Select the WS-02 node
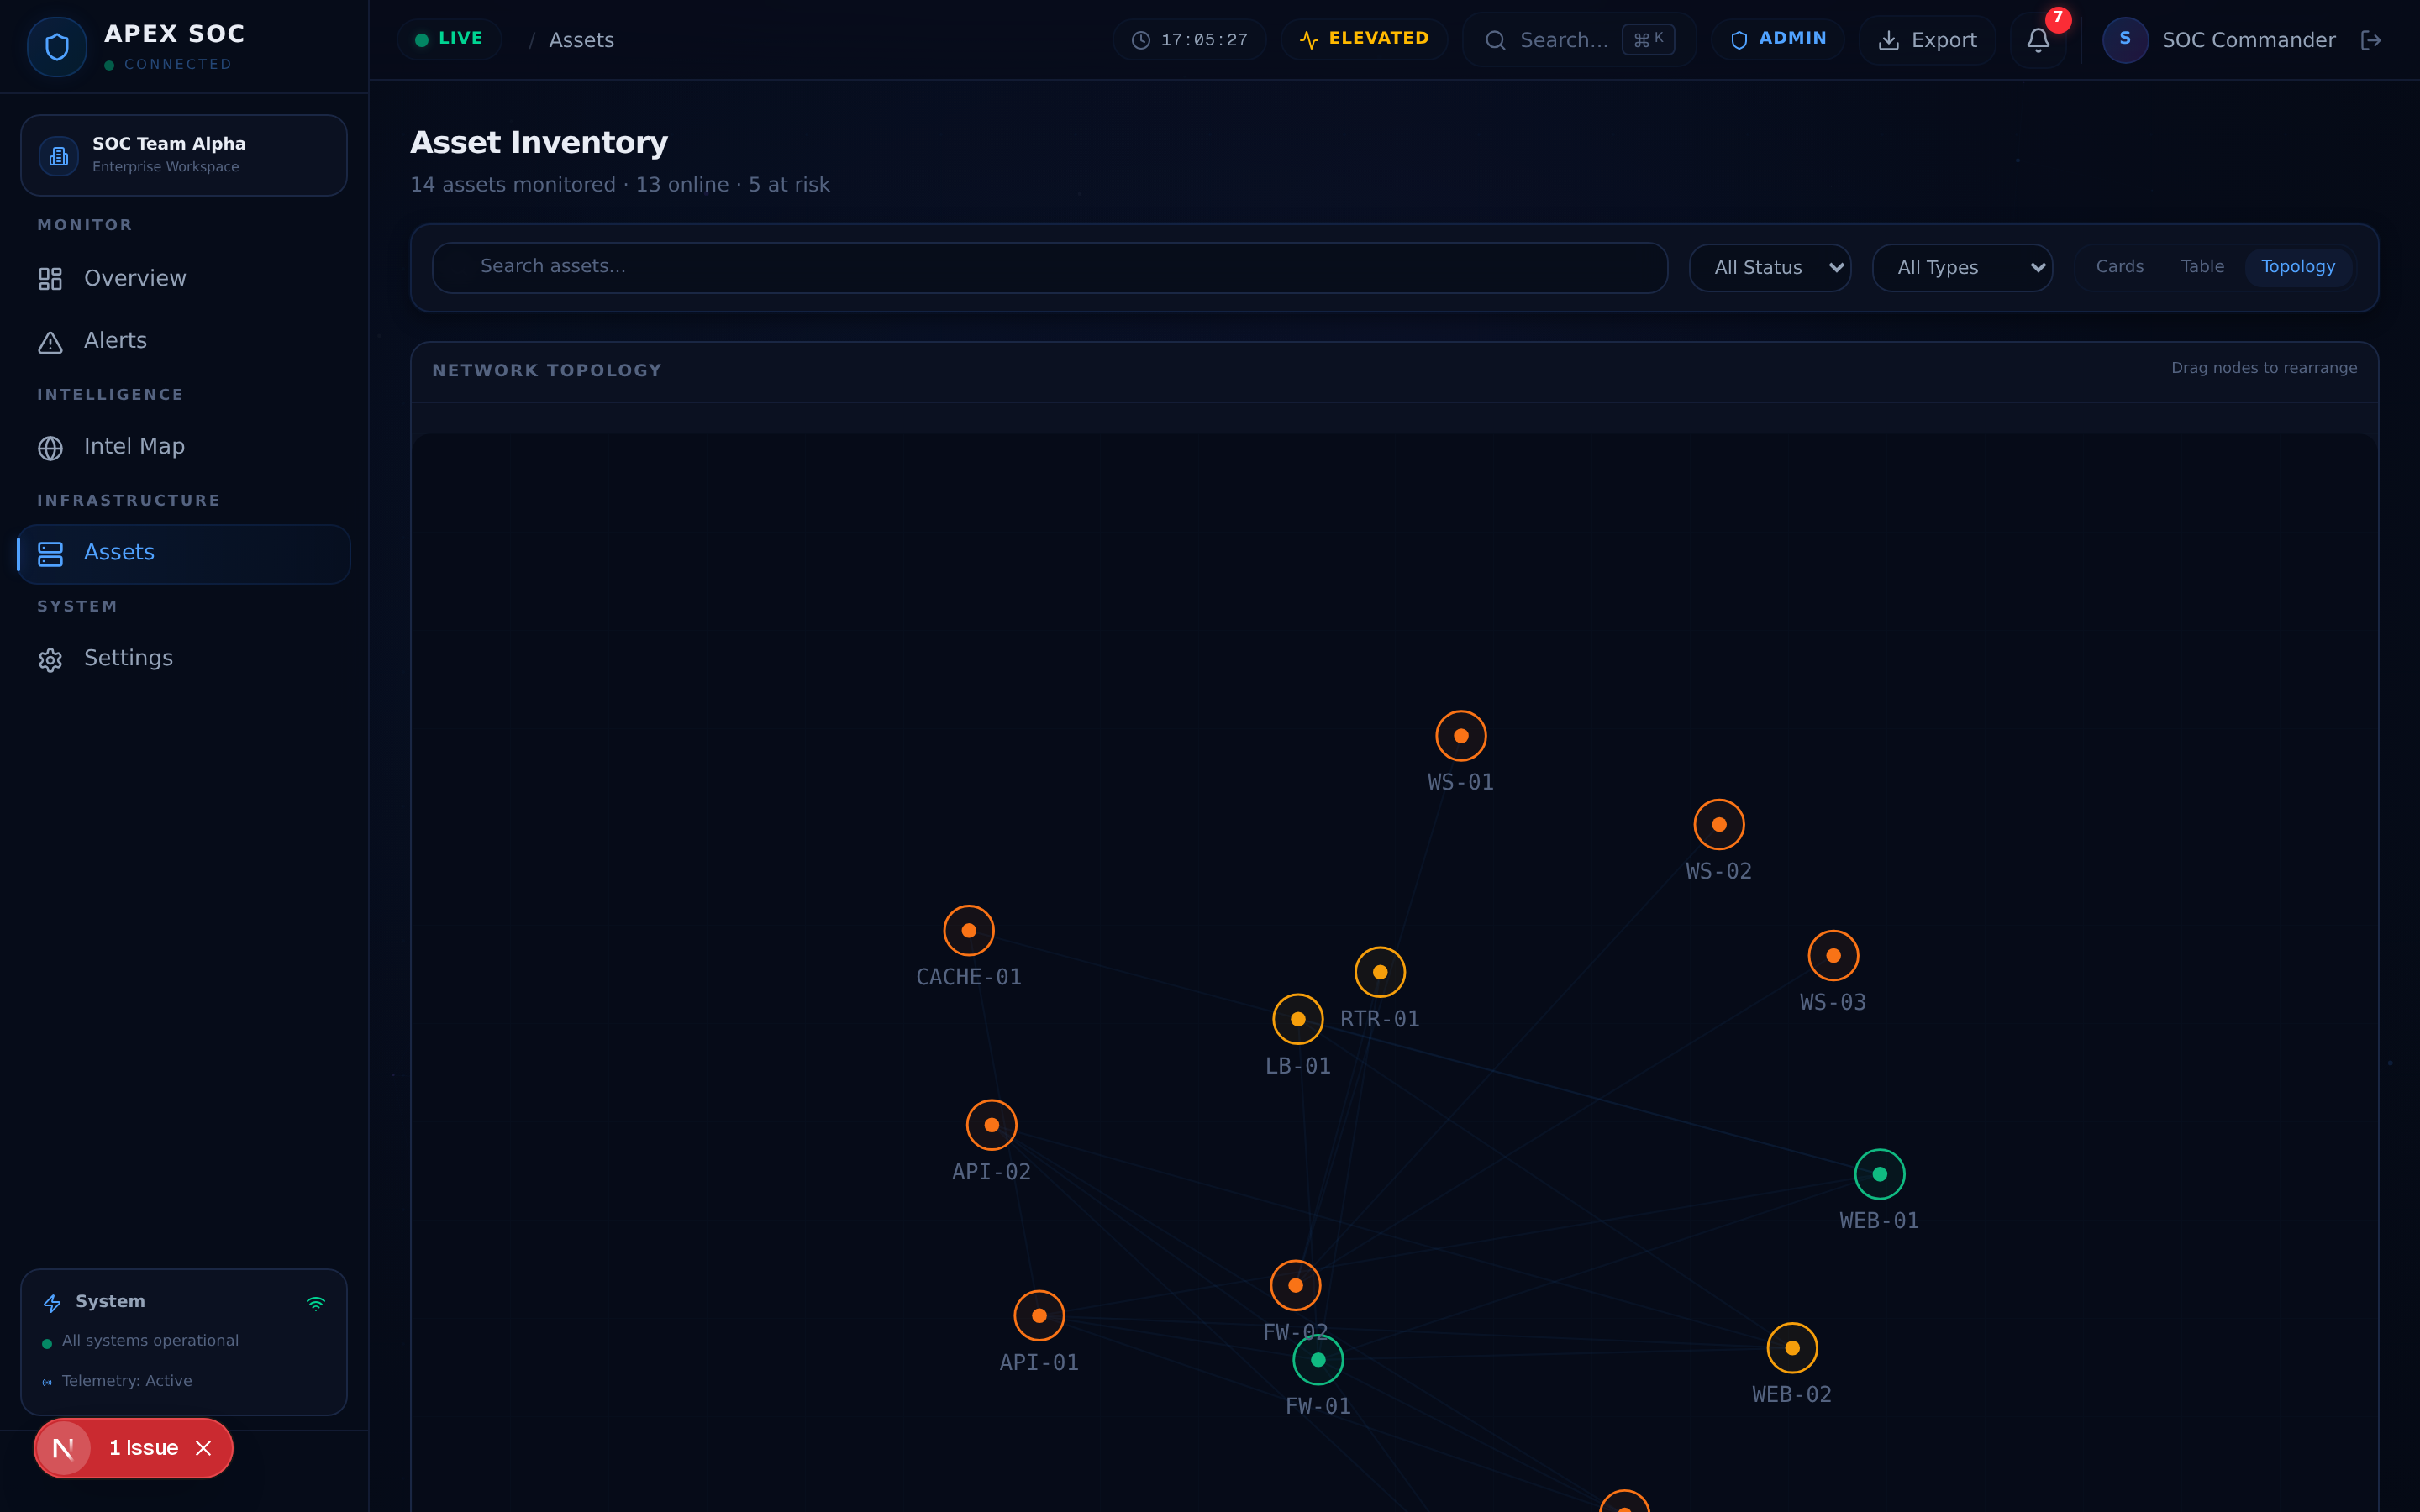Viewport: 2420px width, 1512px height. tap(1719, 825)
